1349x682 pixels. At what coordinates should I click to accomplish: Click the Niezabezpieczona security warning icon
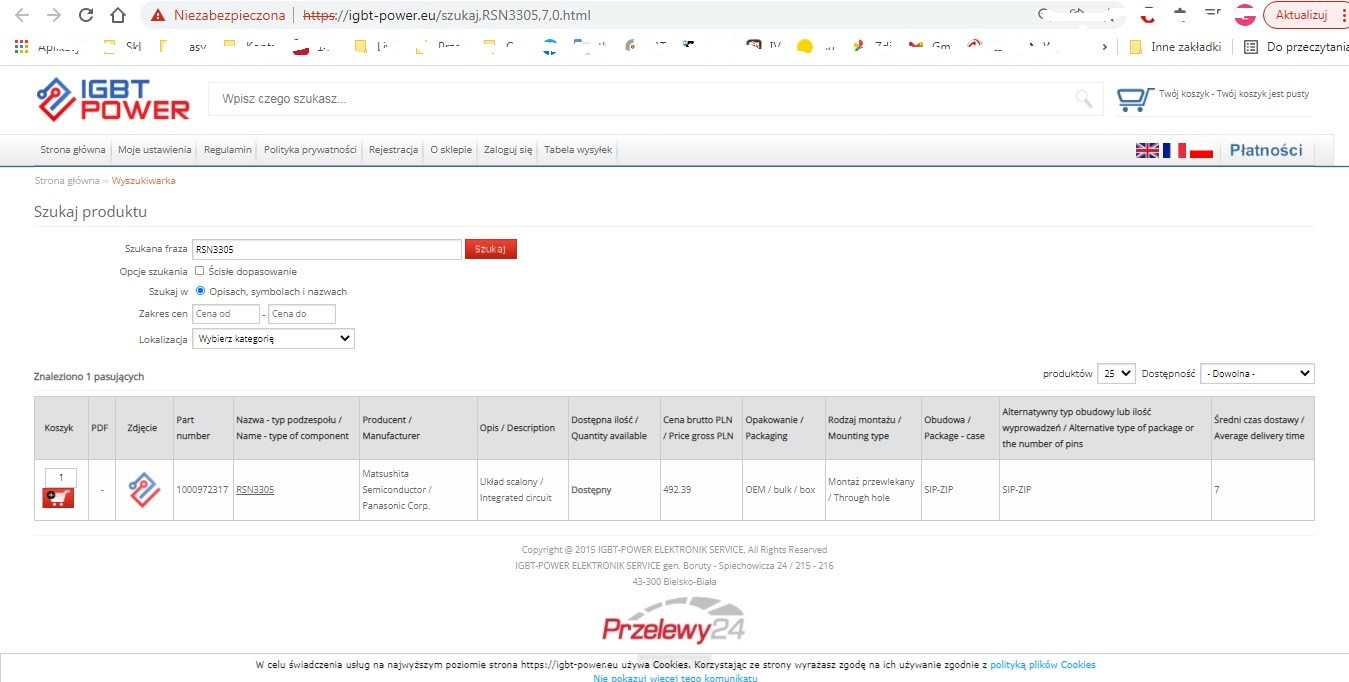[x=158, y=16]
